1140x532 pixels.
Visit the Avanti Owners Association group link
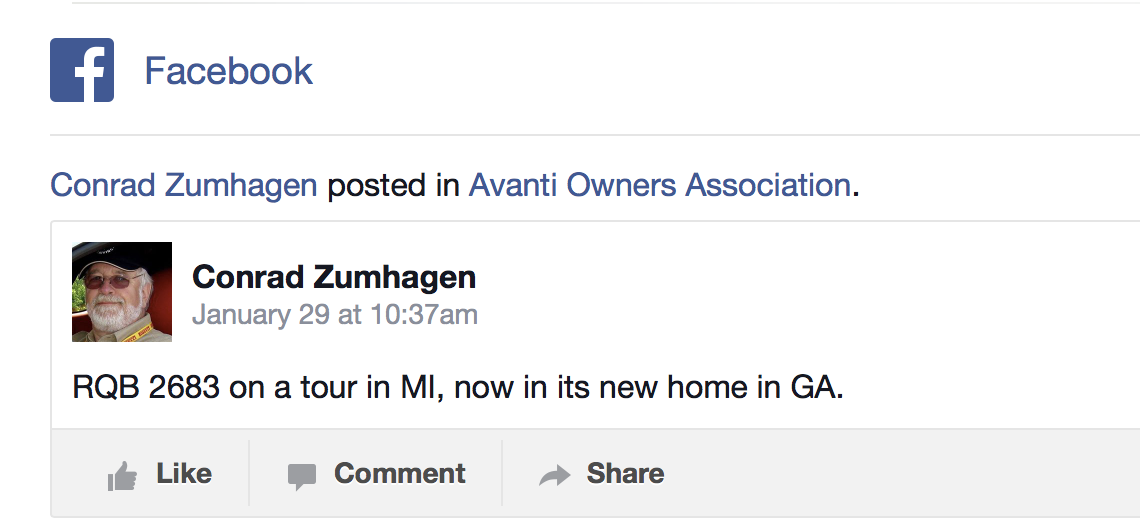pos(659,185)
